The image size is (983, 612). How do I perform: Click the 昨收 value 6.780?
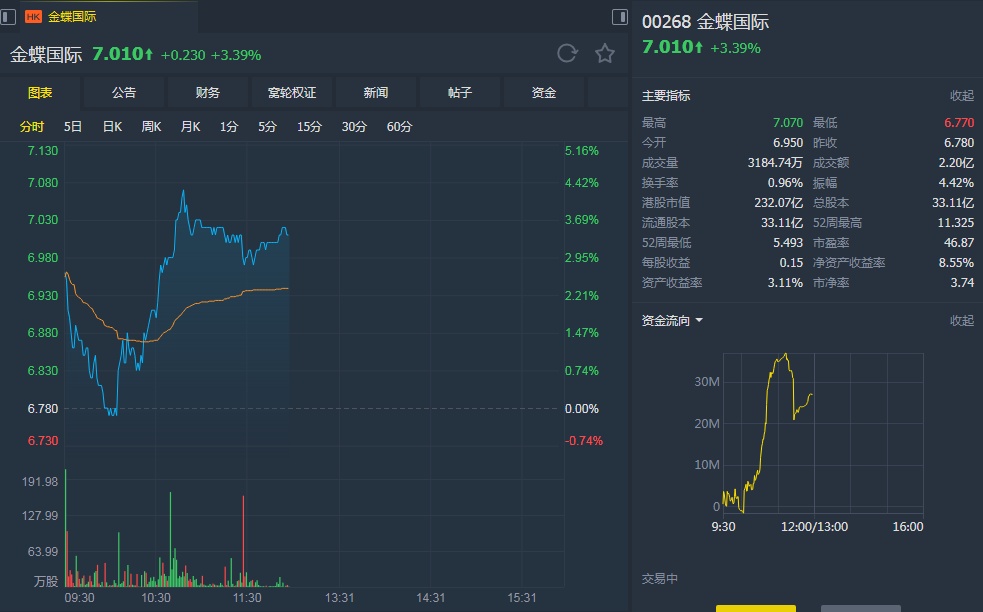[959, 142]
